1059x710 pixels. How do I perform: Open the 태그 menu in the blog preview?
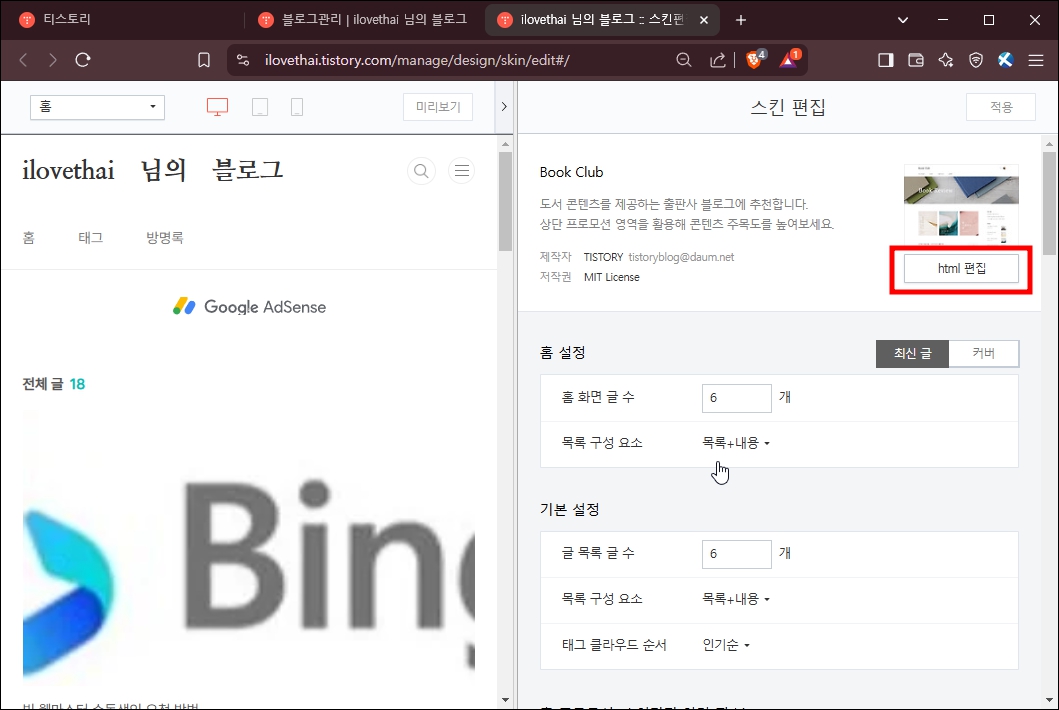(x=90, y=237)
